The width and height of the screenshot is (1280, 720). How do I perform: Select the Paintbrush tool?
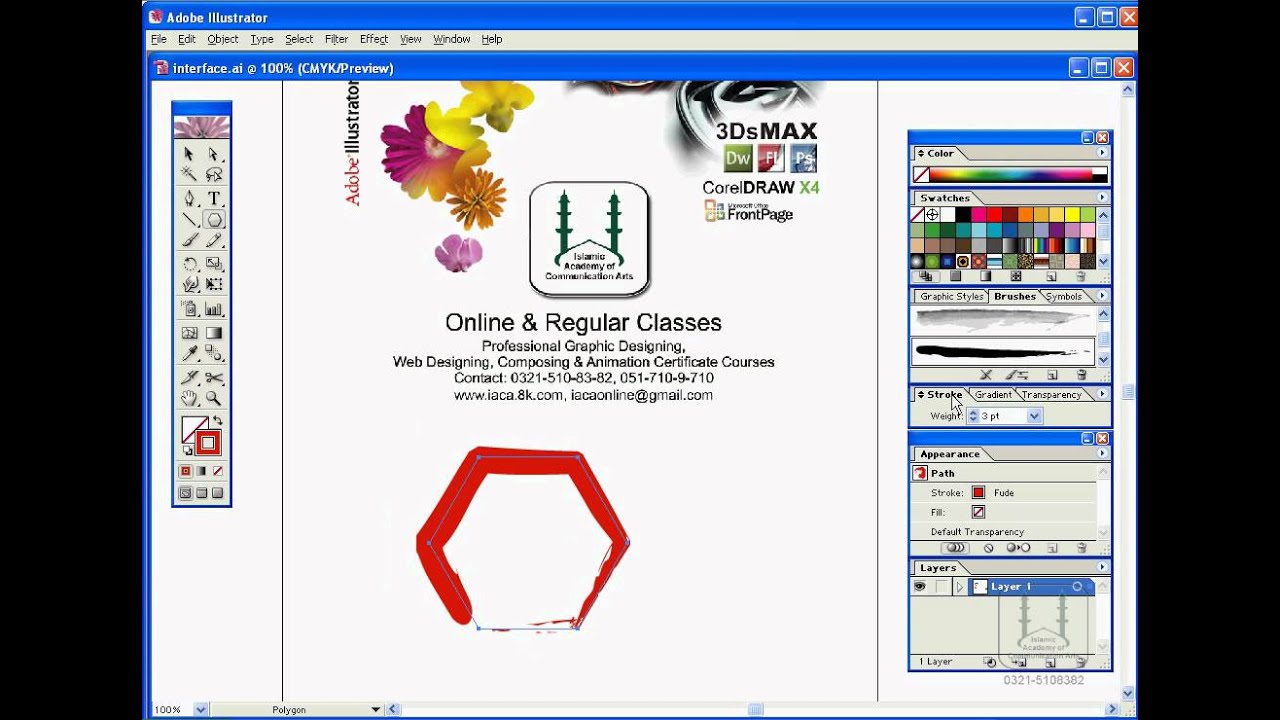[189, 240]
